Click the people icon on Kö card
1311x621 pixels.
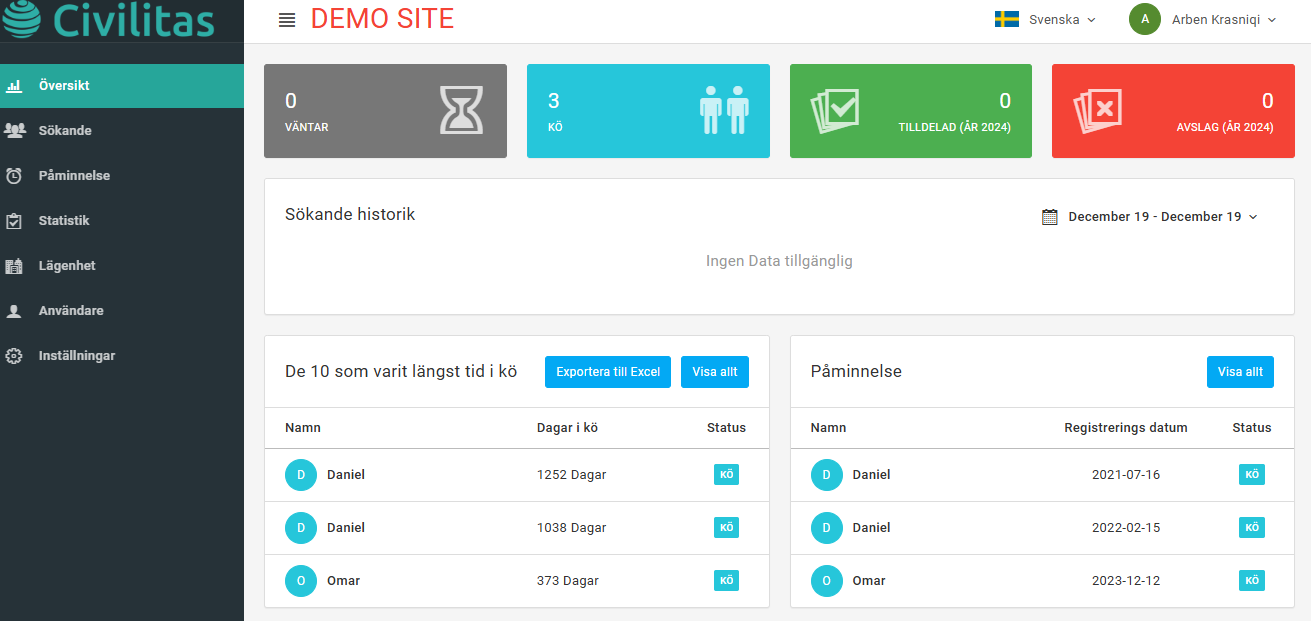pyautogui.click(x=724, y=110)
